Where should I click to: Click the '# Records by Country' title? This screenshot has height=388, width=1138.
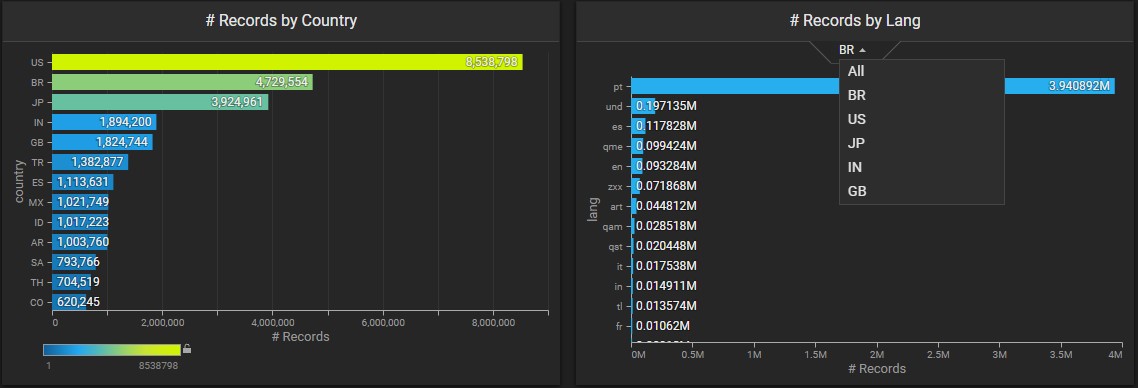281,20
